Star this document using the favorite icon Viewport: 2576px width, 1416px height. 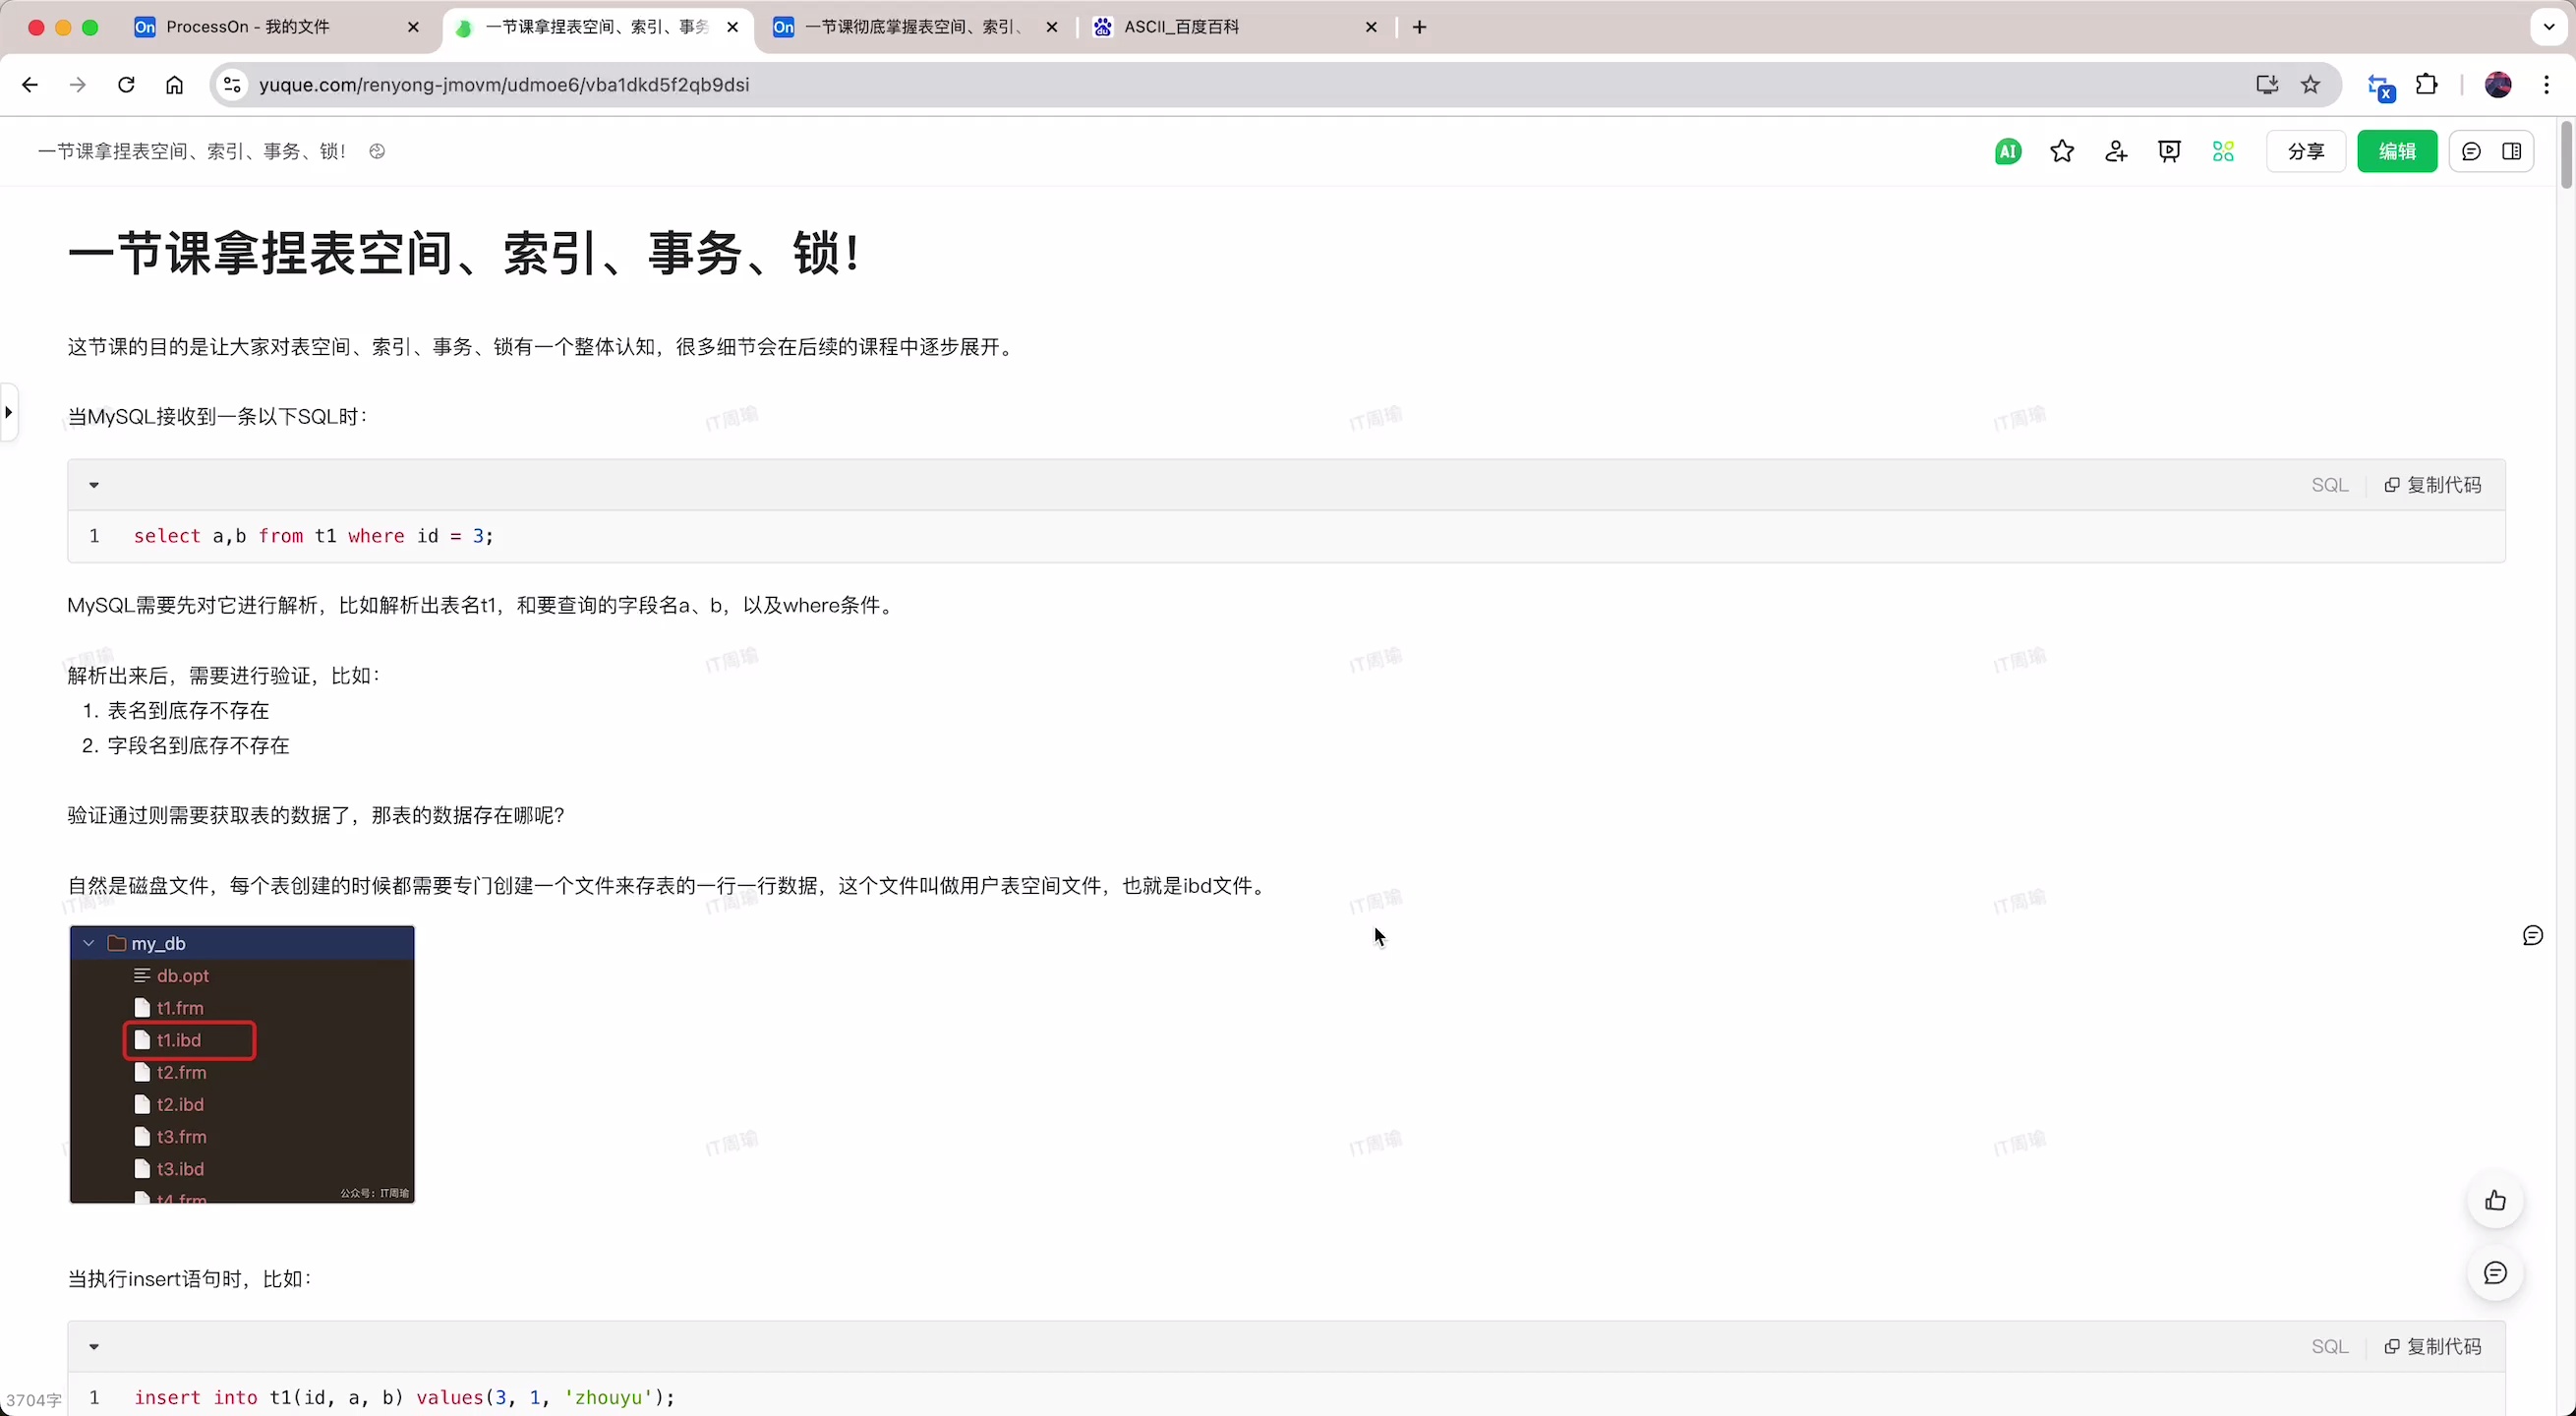click(2062, 151)
